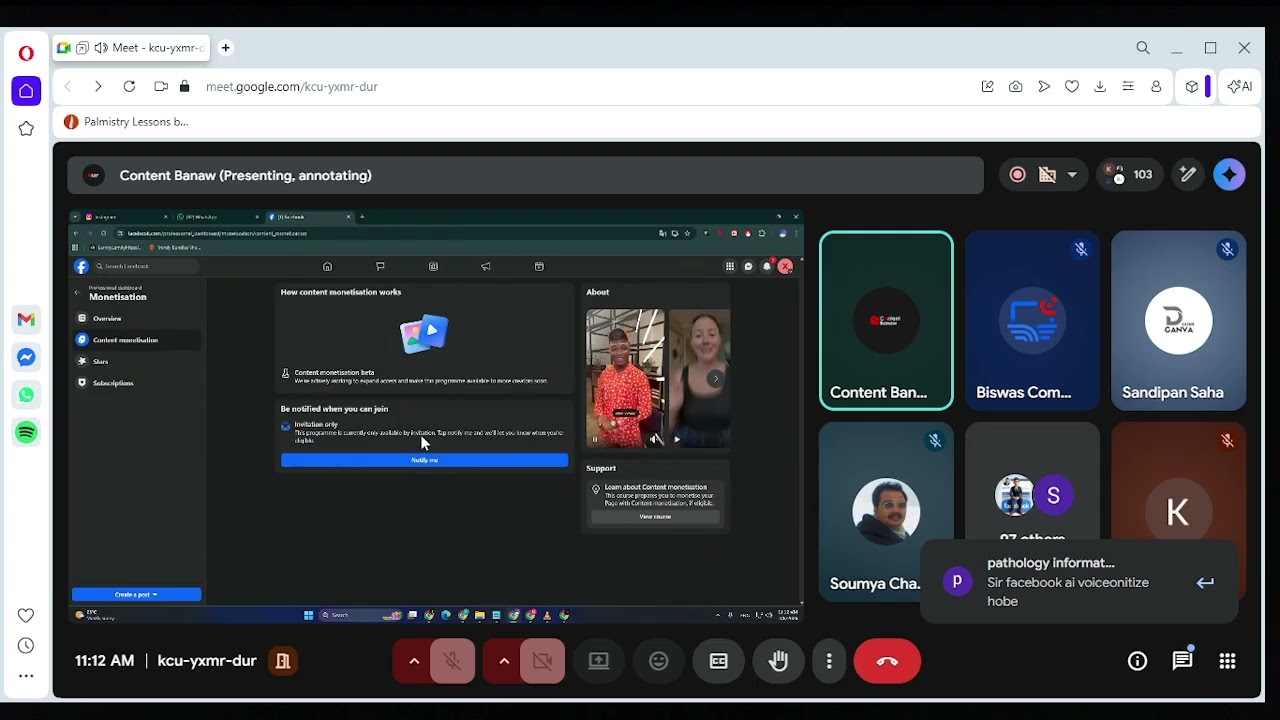1280x720 pixels.
Task: Click Notify me button in shared screen
Action: coord(424,460)
